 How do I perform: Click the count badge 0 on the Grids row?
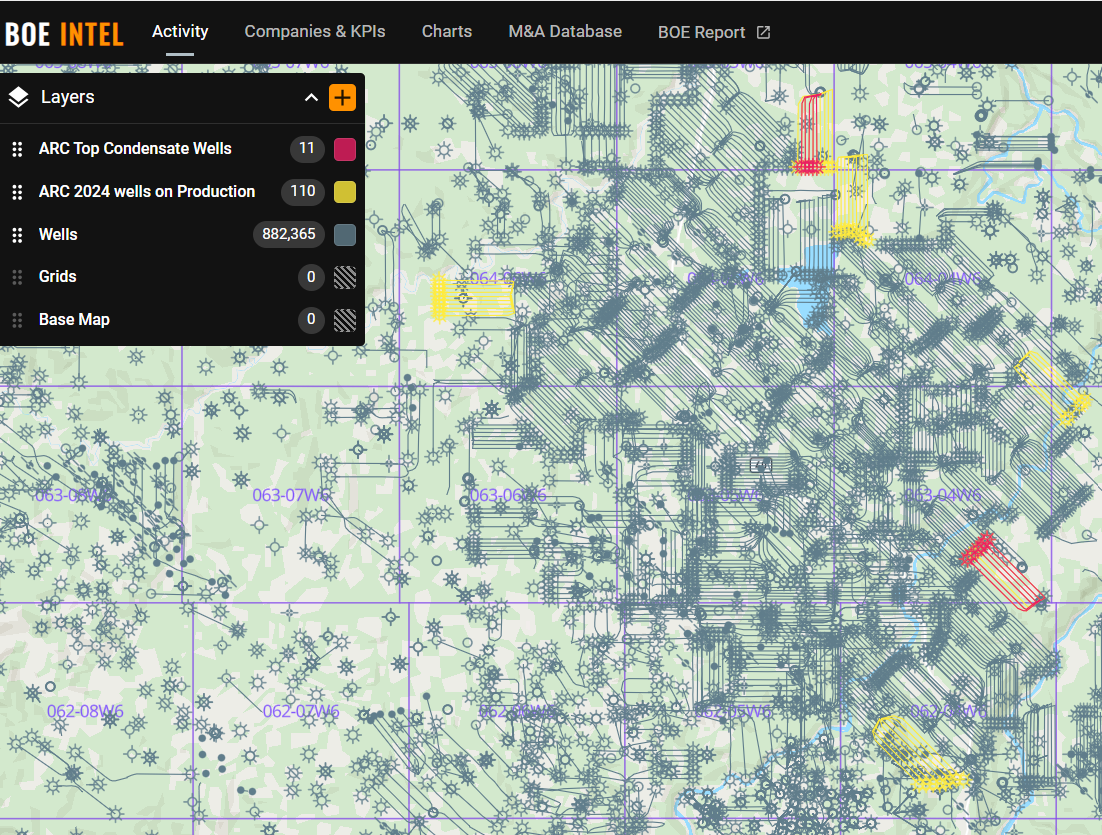[311, 277]
